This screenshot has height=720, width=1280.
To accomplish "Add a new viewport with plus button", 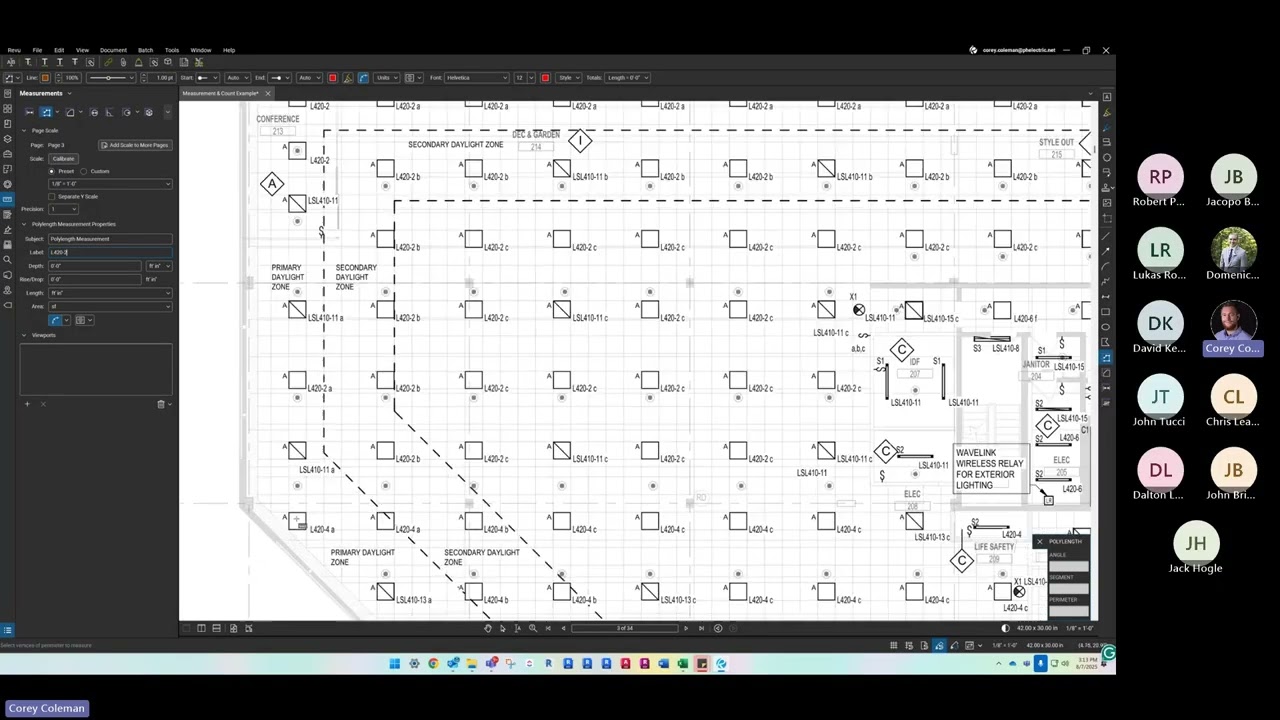I will pos(27,404).
